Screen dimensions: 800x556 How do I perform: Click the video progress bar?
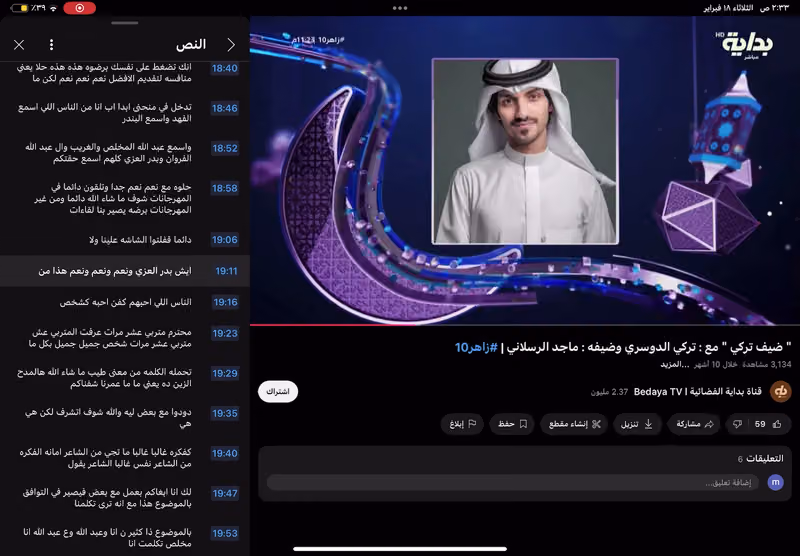525,324
